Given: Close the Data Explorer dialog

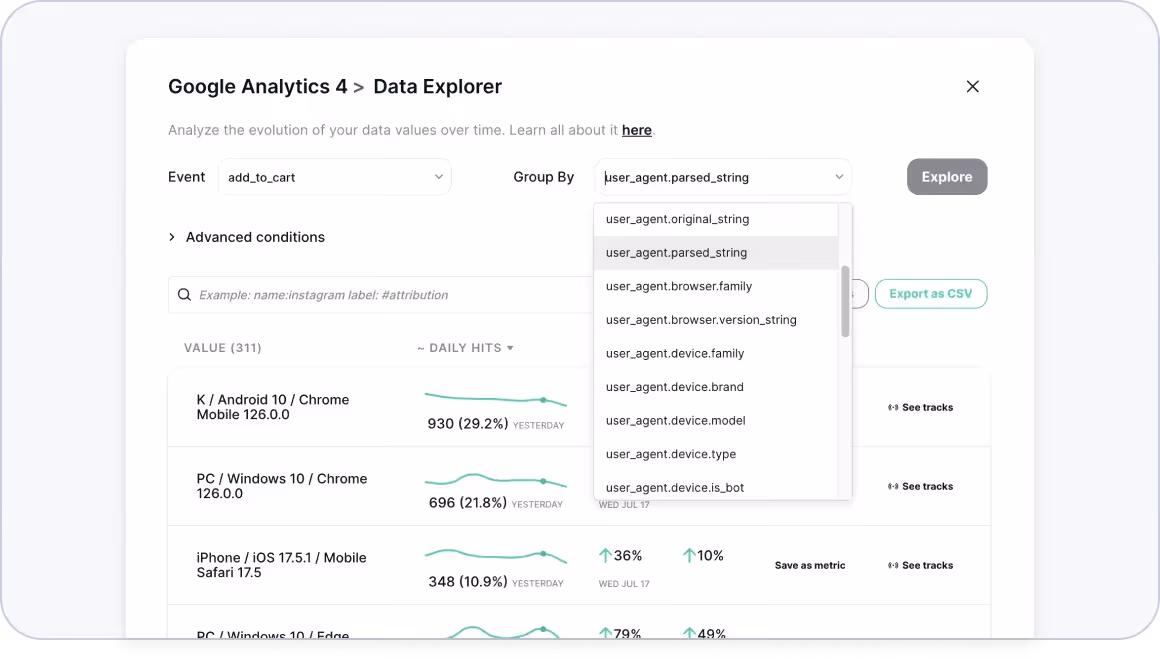Looking at the screenshot, I should [972, 87].
